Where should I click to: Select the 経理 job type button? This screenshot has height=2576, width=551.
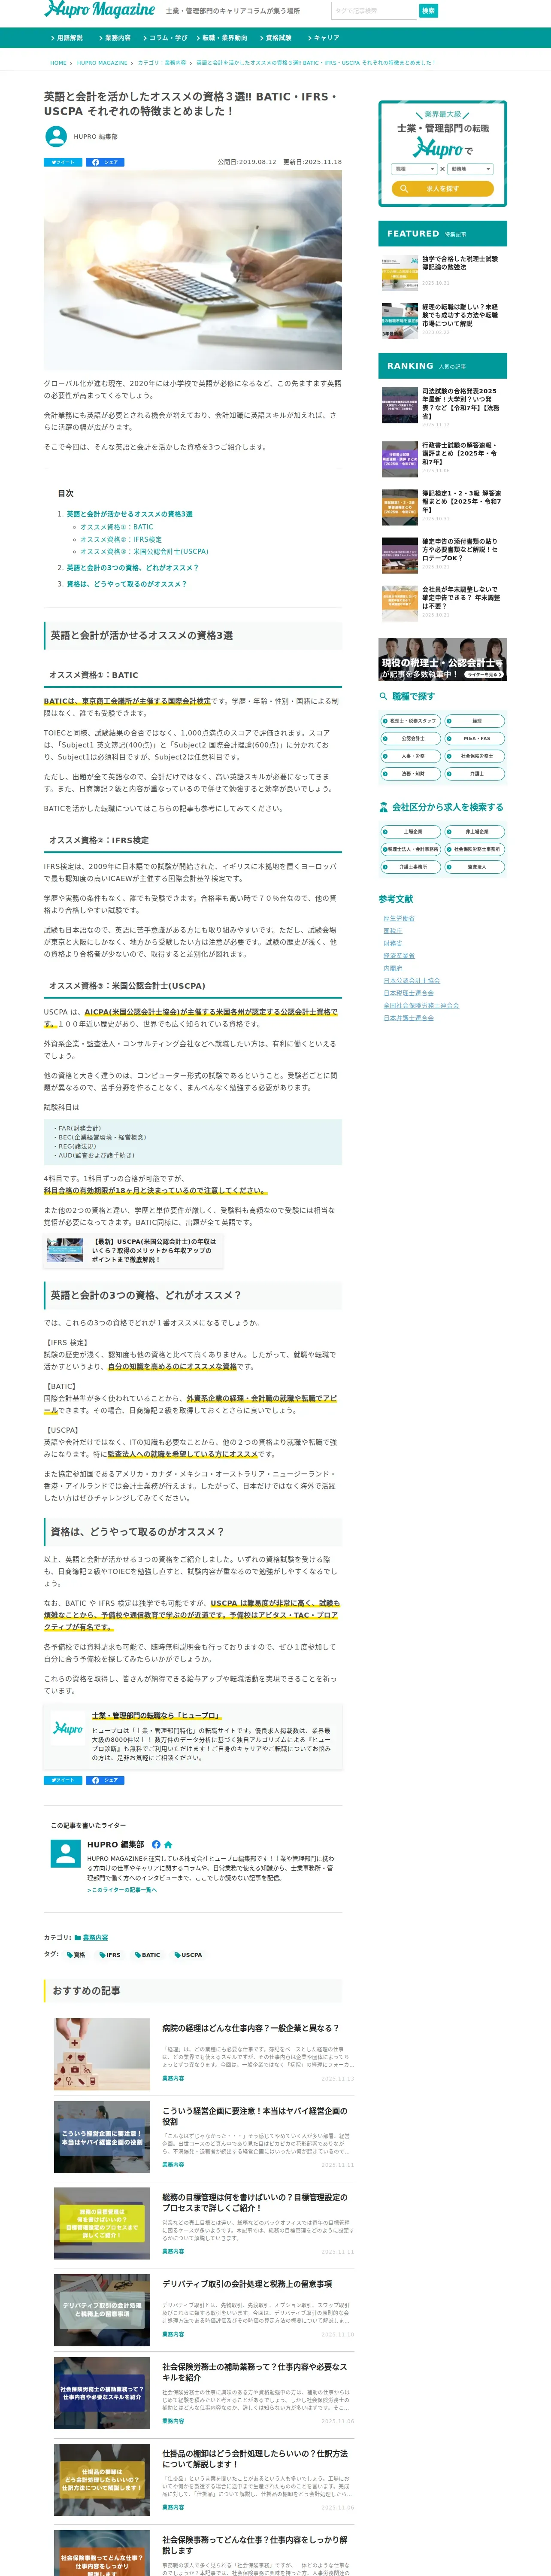coord(475,721)
